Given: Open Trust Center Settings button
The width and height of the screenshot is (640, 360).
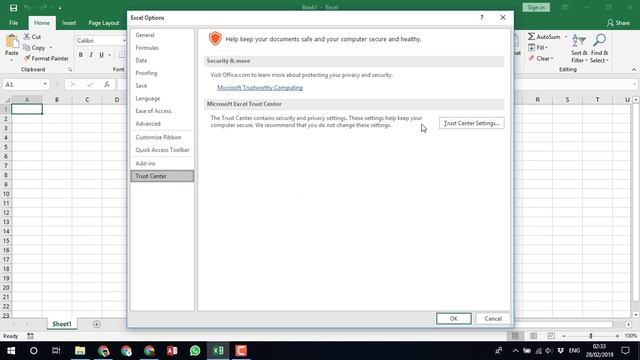Looking at the screenshot, I should 471,123.
